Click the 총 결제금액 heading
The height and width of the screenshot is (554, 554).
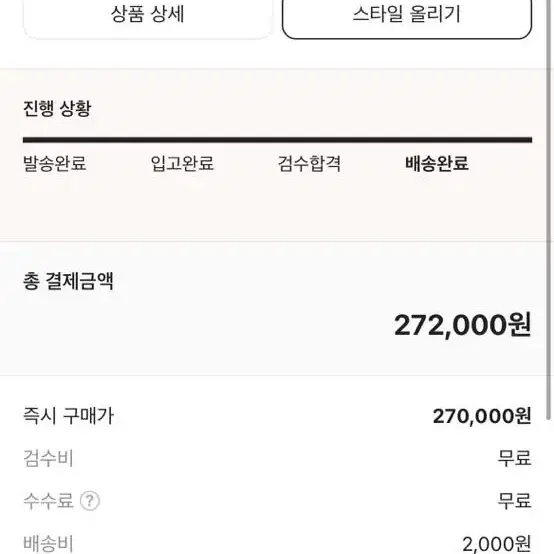pos(68,281)
